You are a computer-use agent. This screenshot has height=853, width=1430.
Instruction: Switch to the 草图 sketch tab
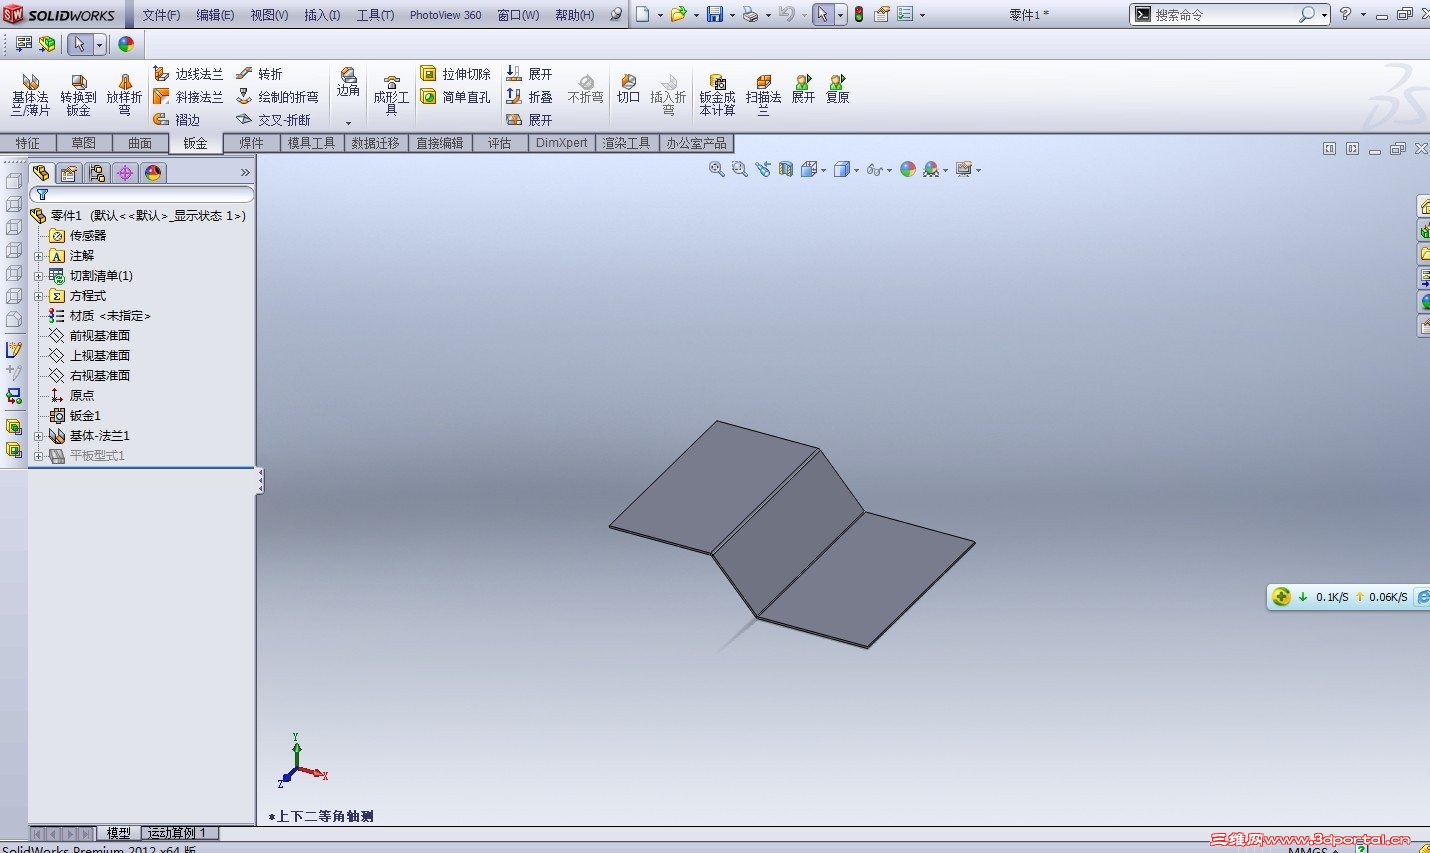pyautogui.click(x=84, y=143)
